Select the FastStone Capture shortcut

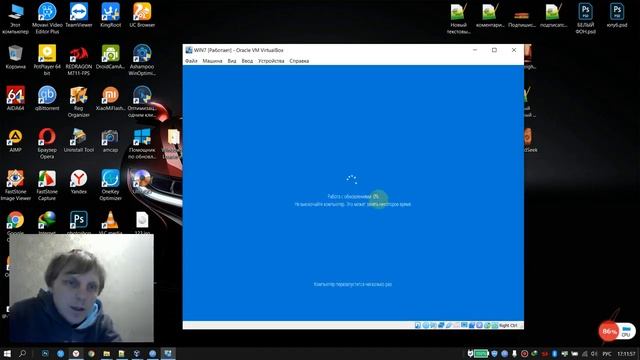tap(47, 185)
